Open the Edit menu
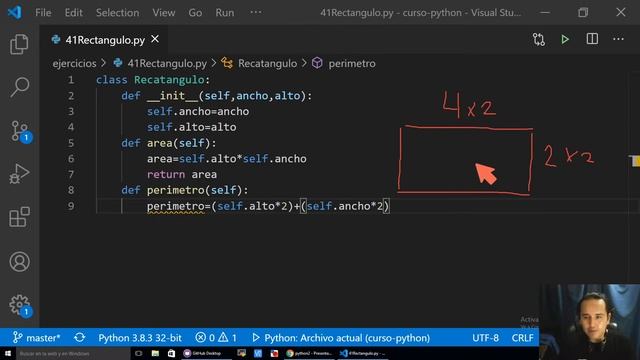The image size is (640, 360). coord(73,13)
